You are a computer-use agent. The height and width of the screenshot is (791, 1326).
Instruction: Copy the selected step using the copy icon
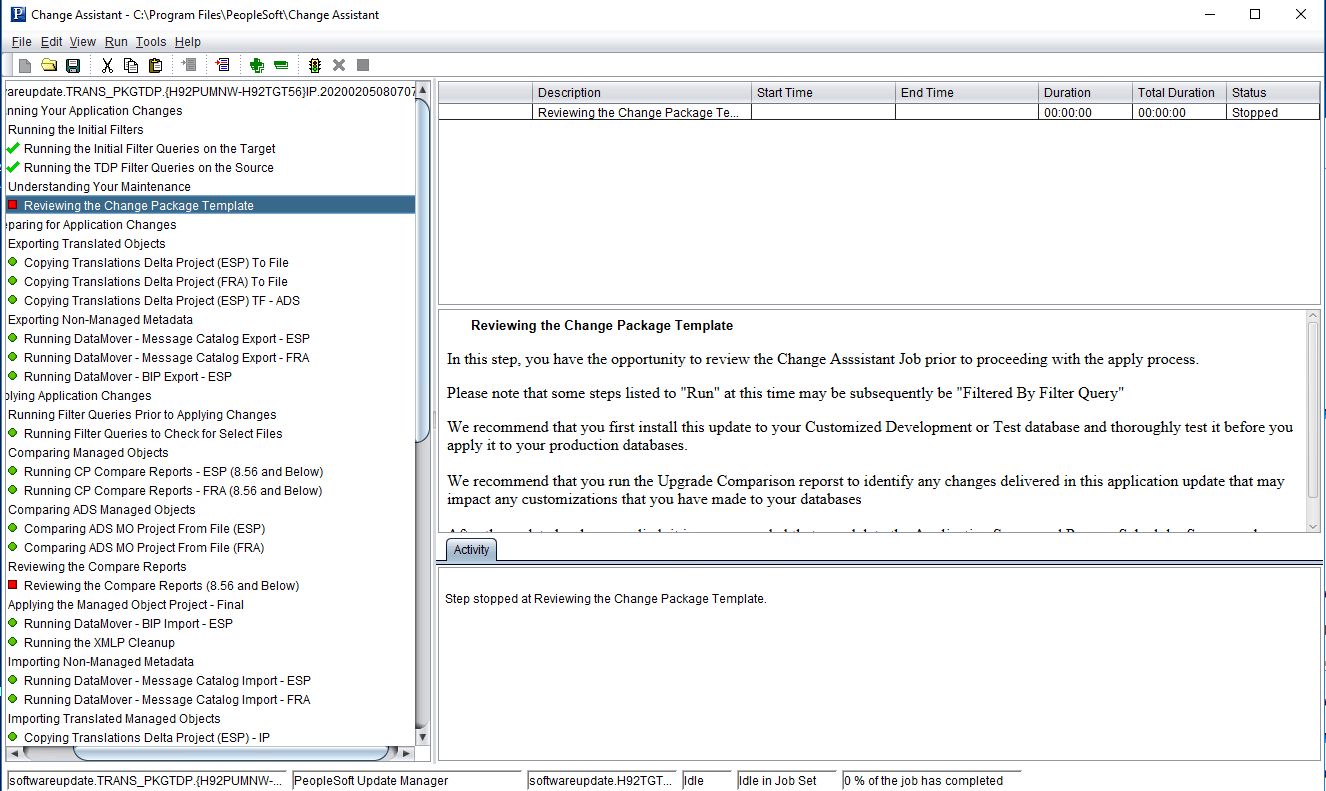[x=131, y=64]
